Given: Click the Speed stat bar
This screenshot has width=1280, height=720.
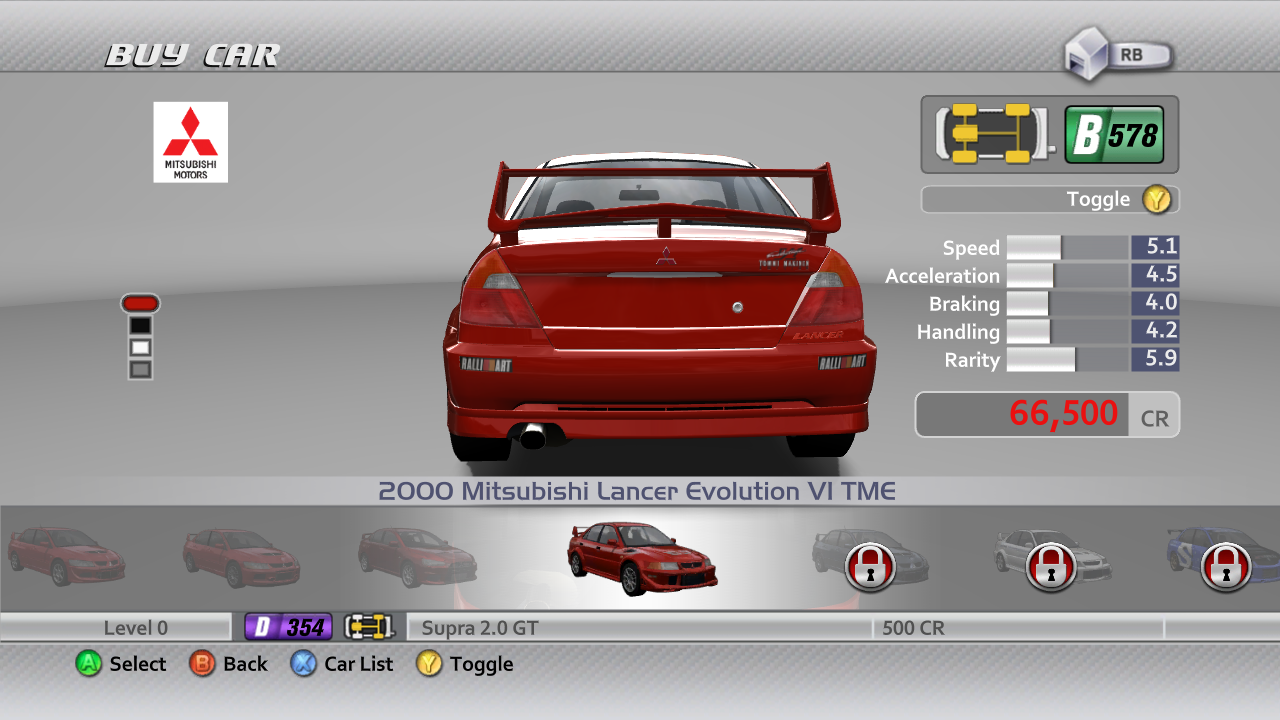Looking at the screenshot, I should (x=1068, y=248).
